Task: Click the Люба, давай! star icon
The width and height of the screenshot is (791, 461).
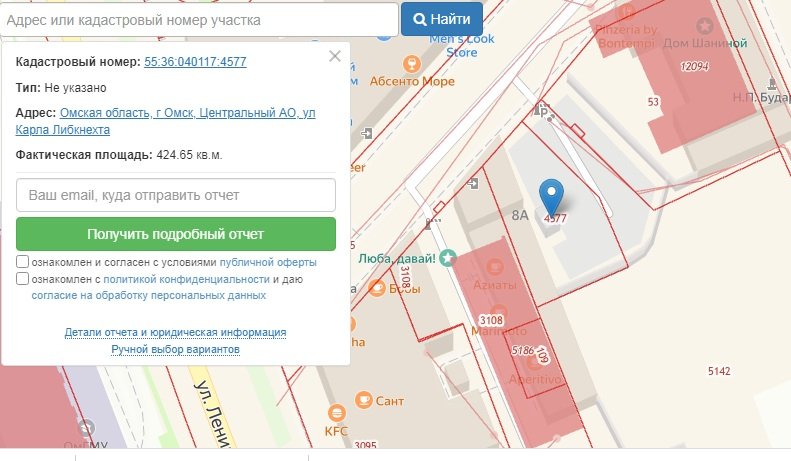Action: tap(447, 258)
